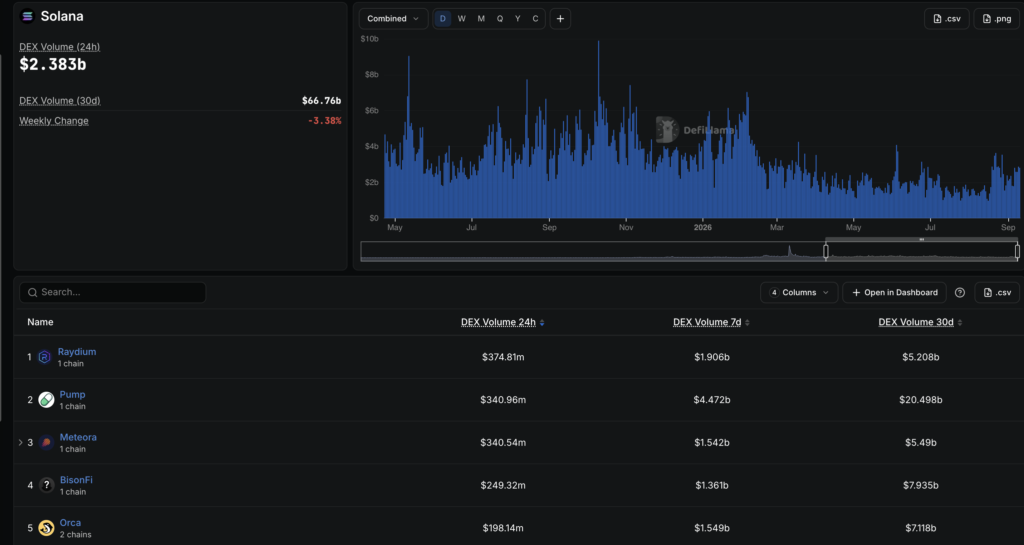Viewport: 1024px width, 545px height.
Task: Click the DEX Volume 24h column header
Action: point(498,322)
